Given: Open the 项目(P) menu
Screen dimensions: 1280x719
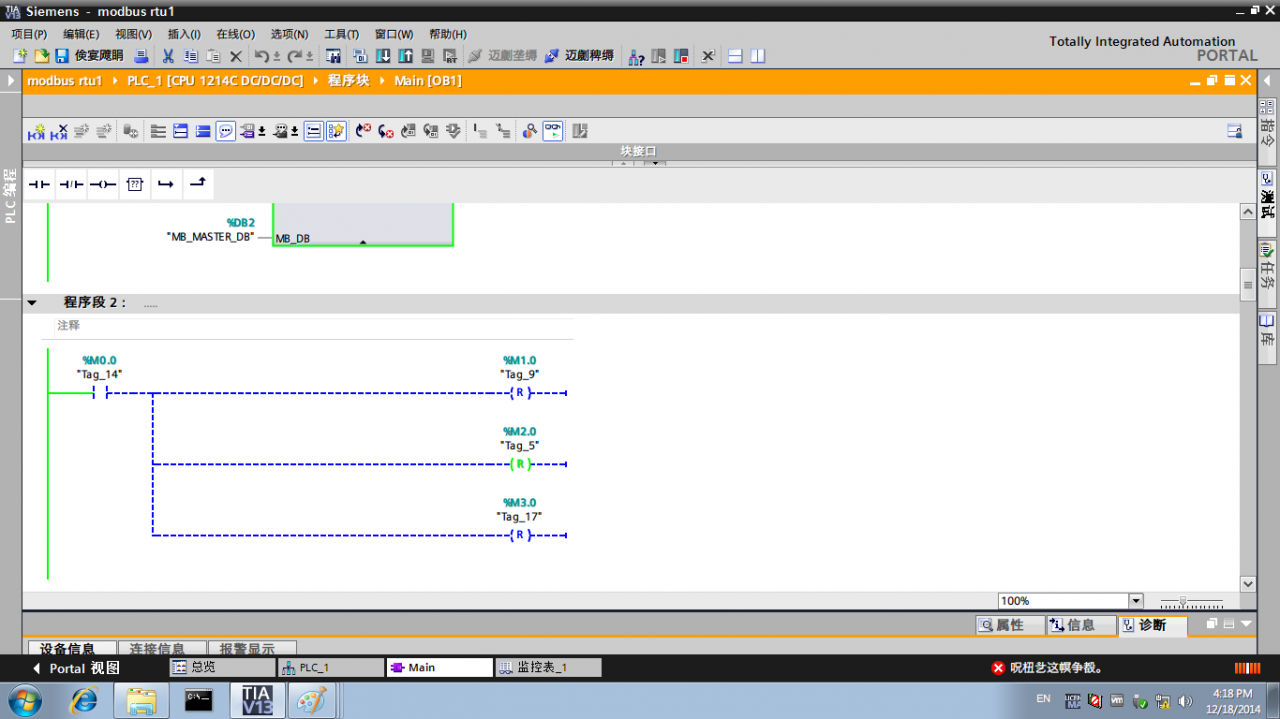Looking at the screenshot, I should (29, 34).
